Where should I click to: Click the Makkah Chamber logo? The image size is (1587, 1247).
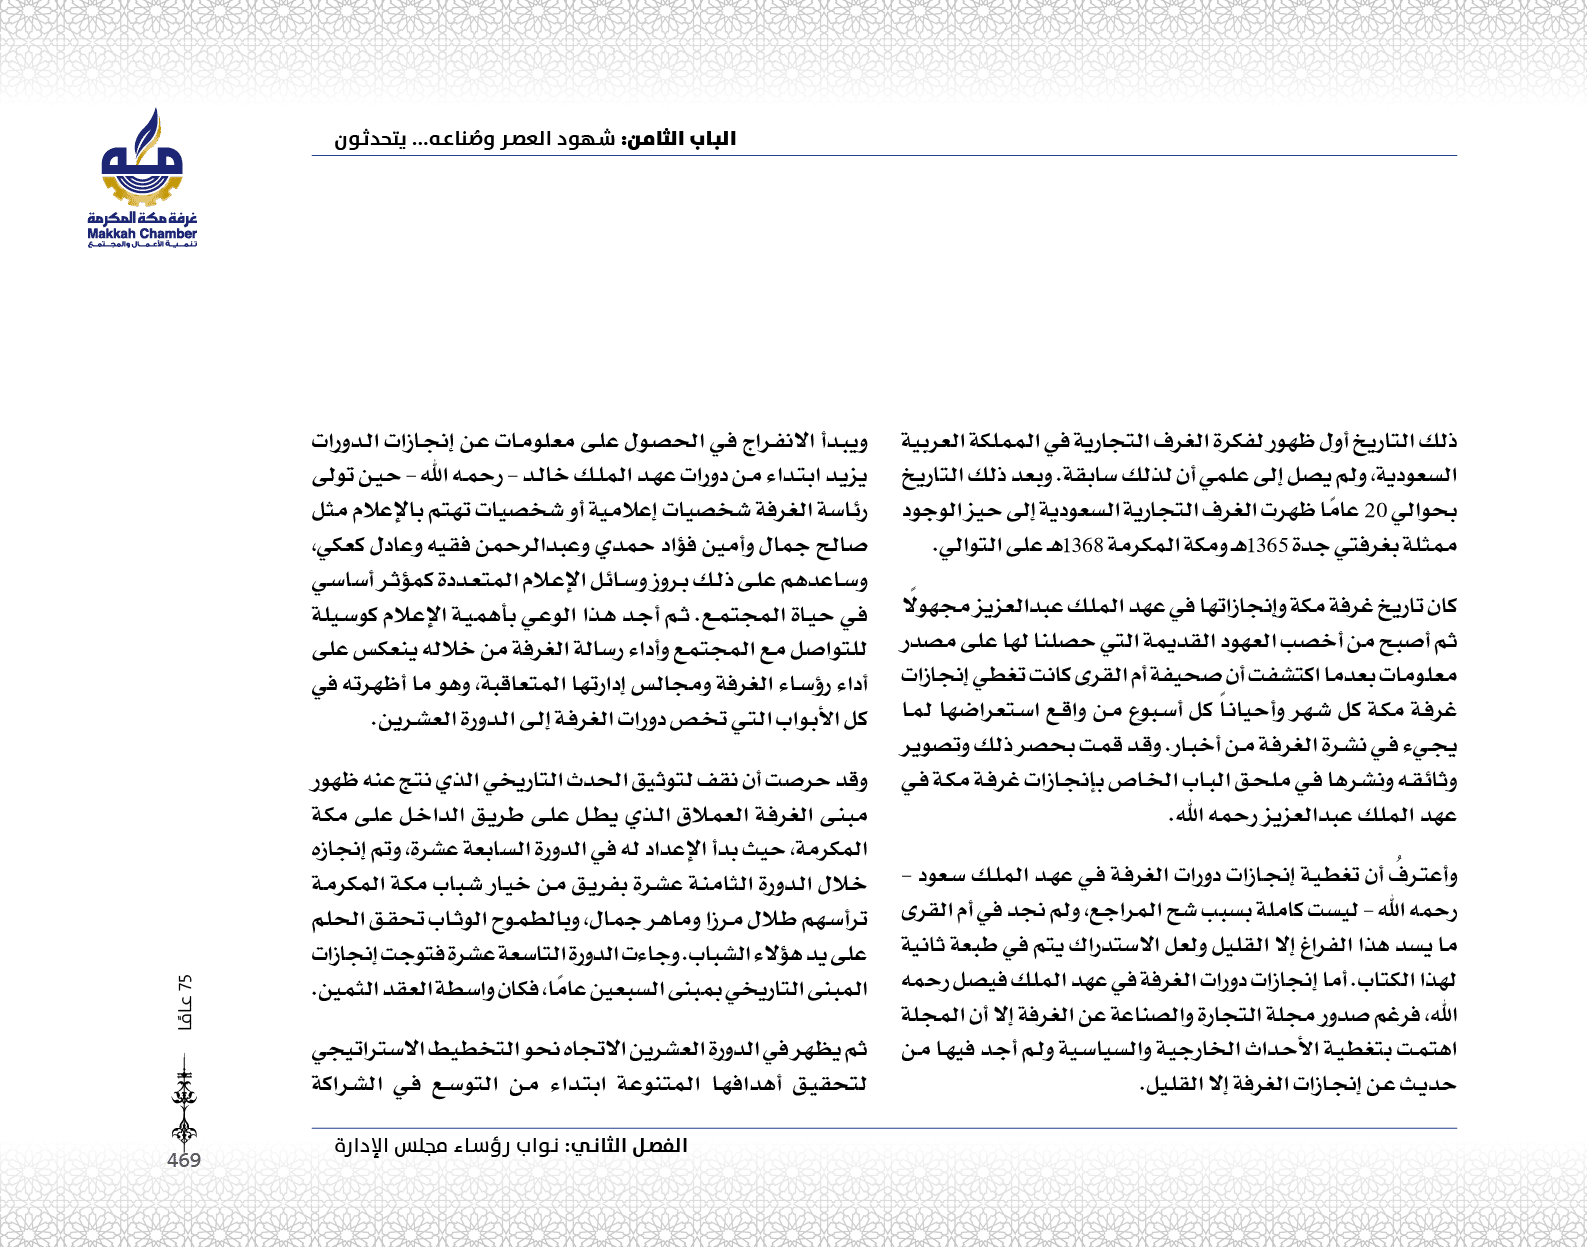pyautogui.click(x=142, y=178)
